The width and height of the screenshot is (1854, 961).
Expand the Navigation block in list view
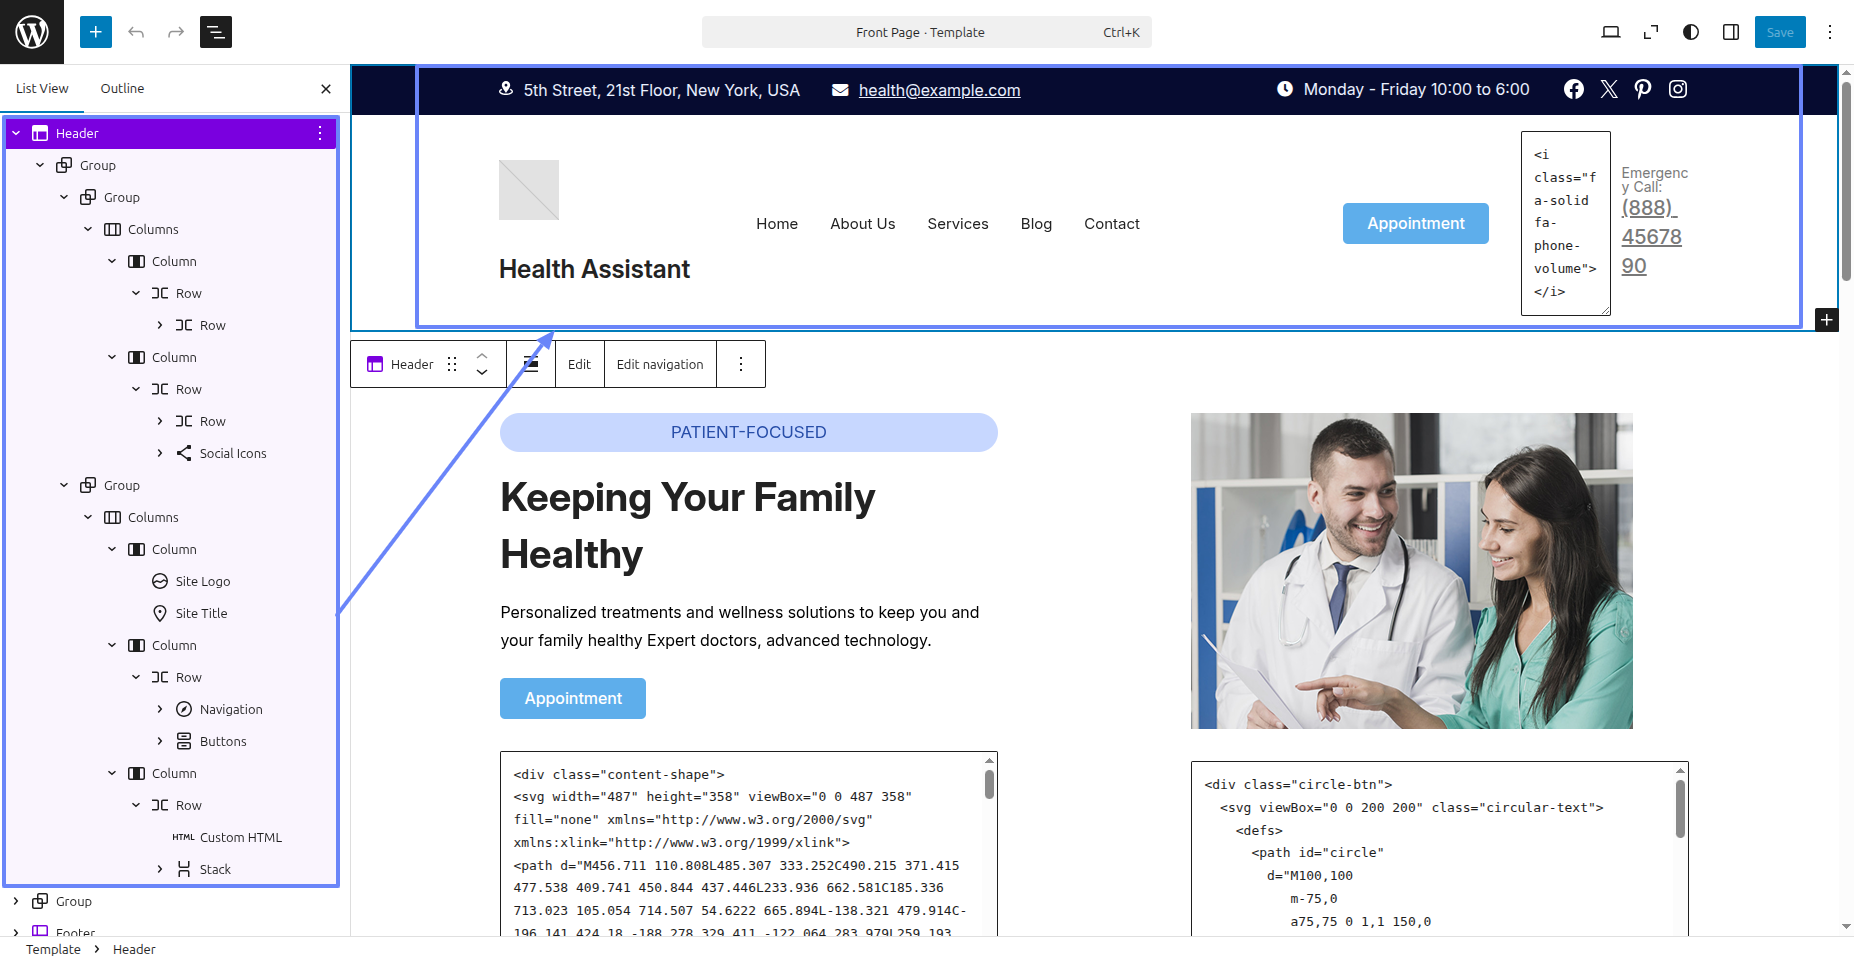click(160, 709)
